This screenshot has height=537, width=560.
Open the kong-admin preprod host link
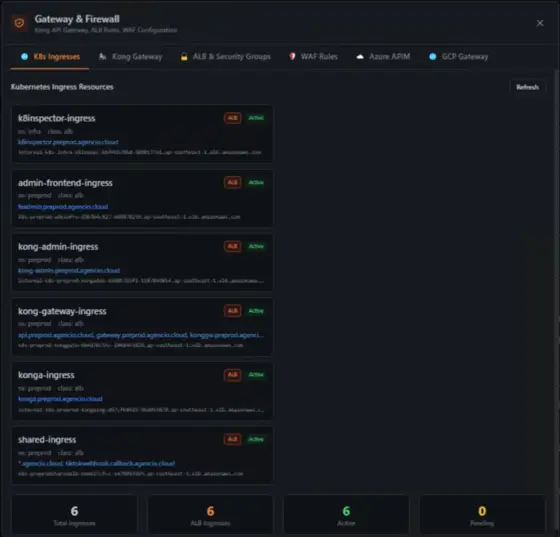pos(69,271)
